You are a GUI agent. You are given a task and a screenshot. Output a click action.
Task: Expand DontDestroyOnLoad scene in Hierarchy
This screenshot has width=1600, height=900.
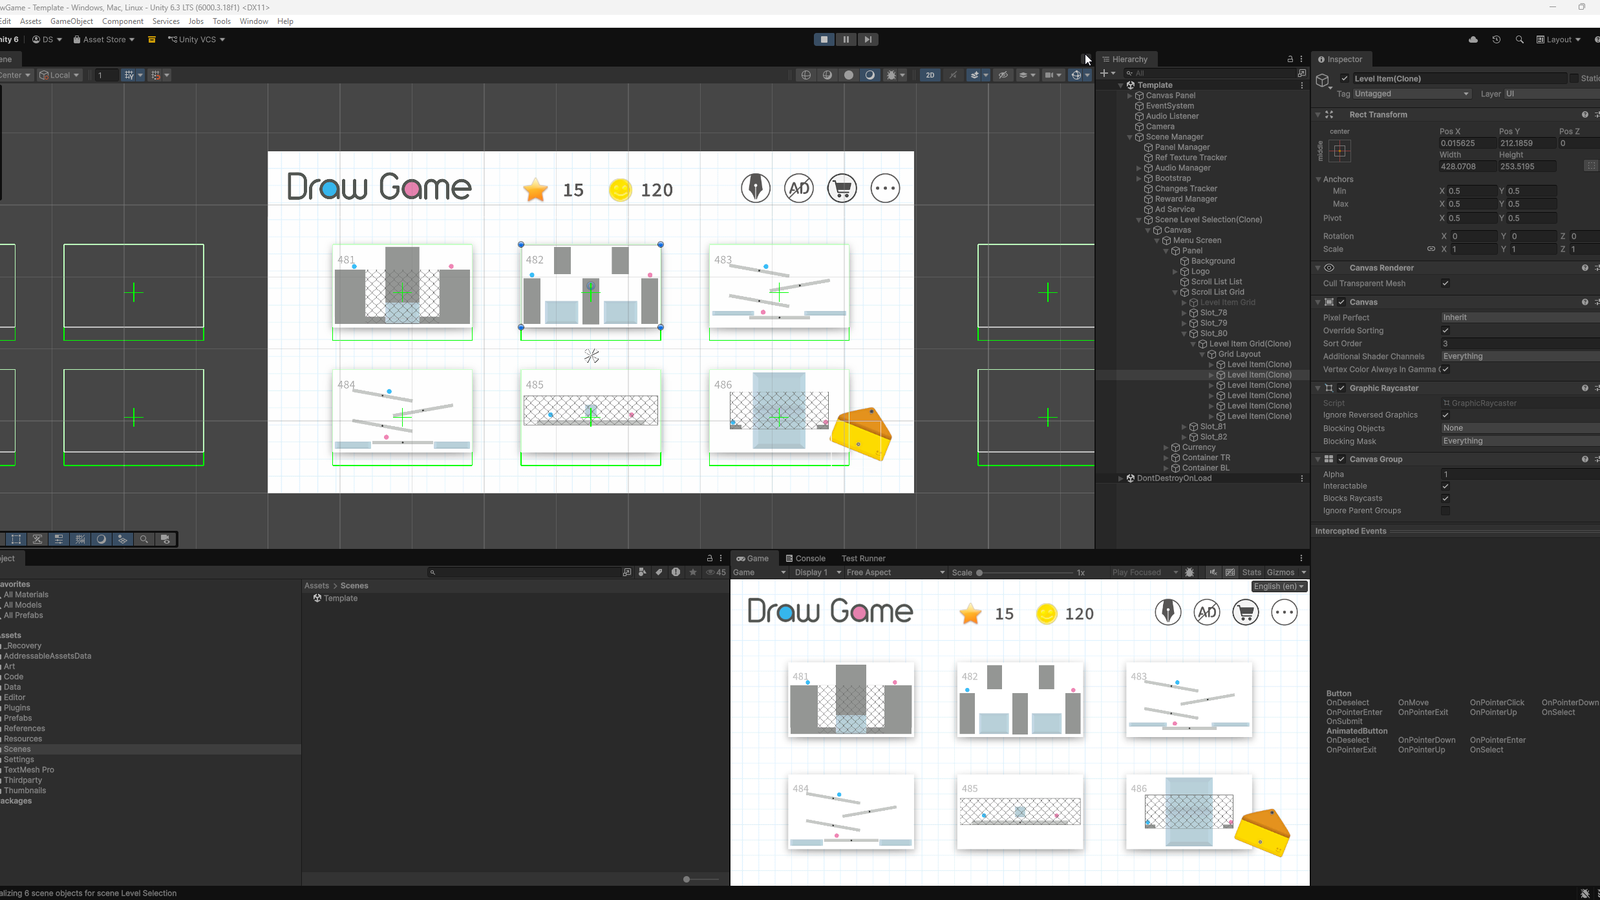(x=1120, y=478)
